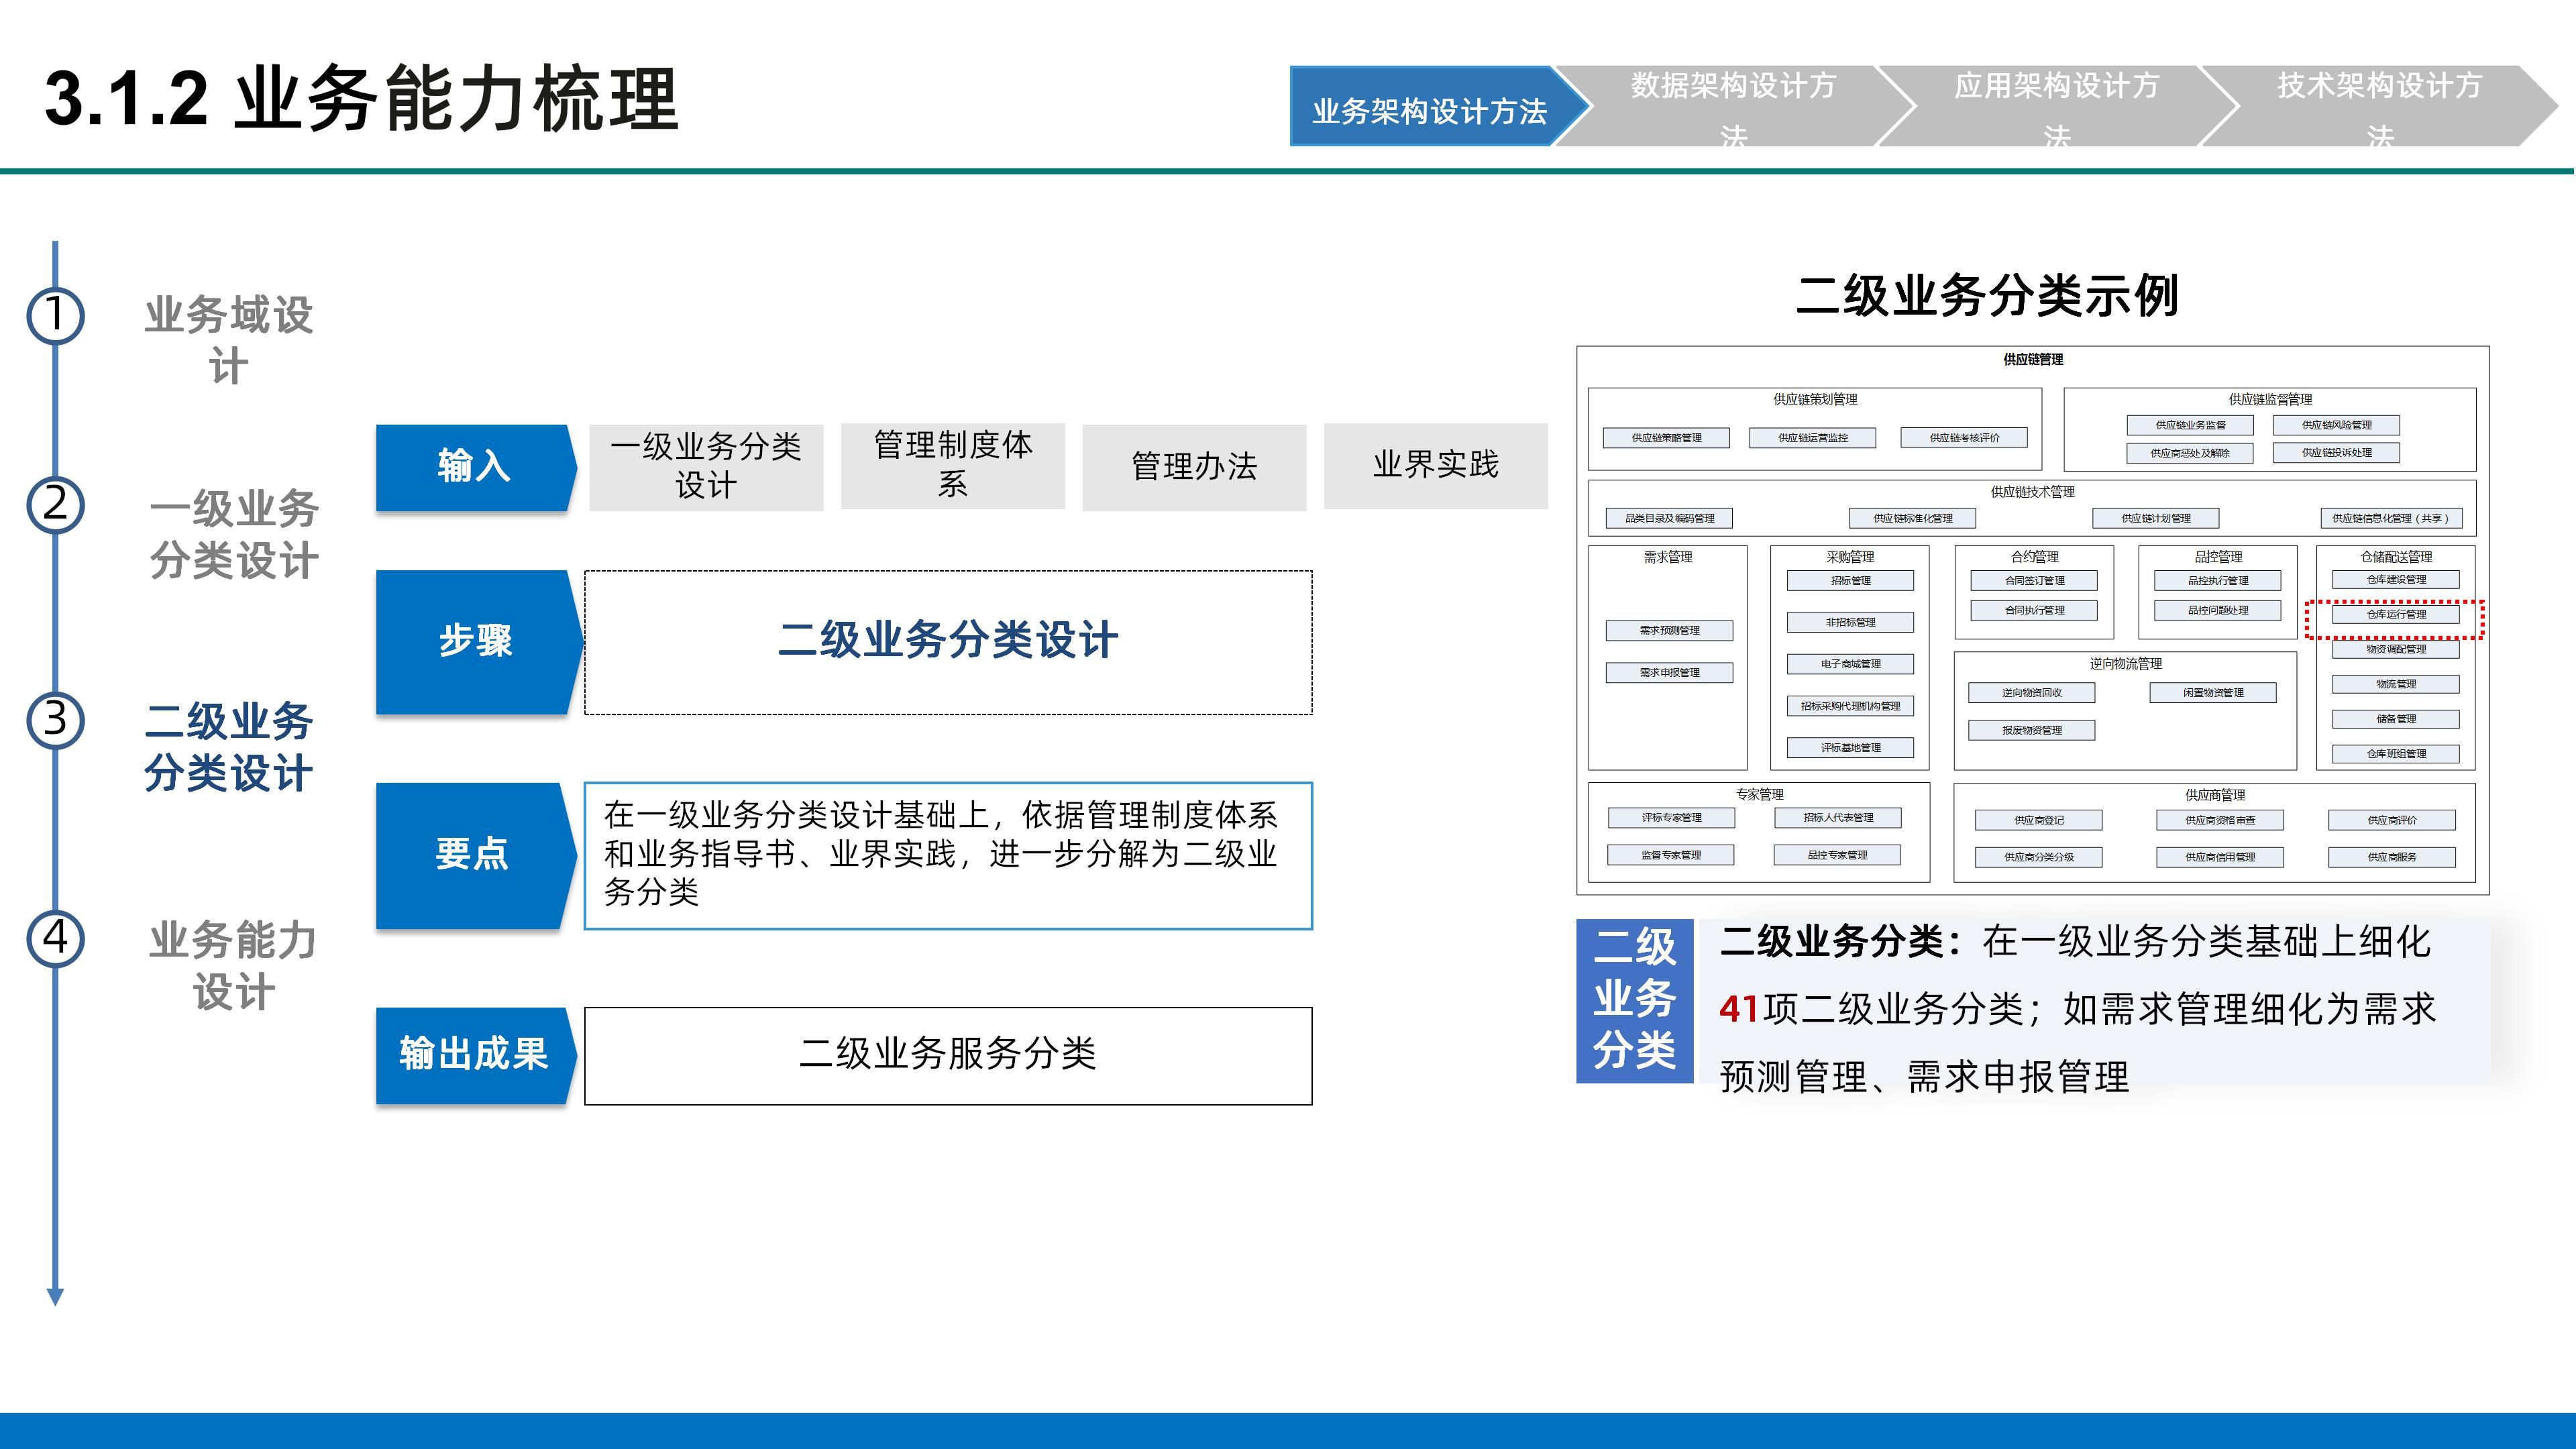The image size is (2576, 1449).
Task: Click the 二级业务服务分类 output box
Action: [x=948, y=1055]
